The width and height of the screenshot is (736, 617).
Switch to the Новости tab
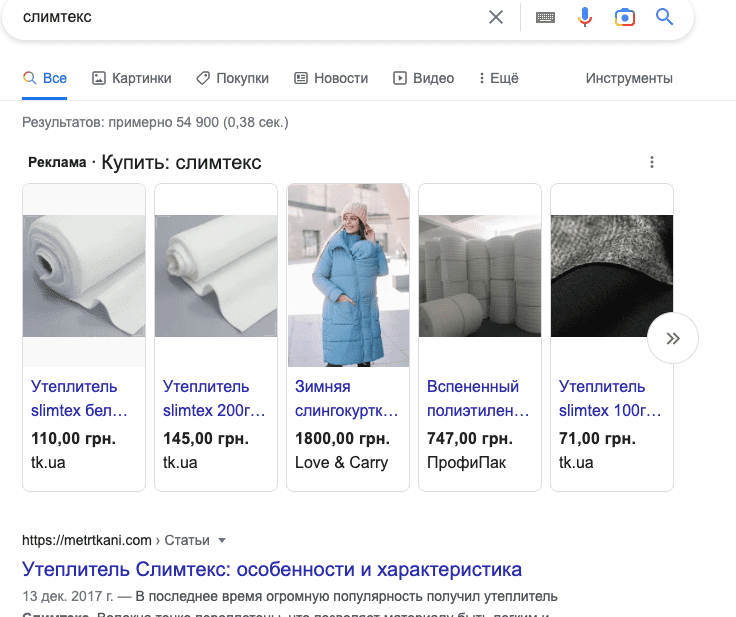331,78
